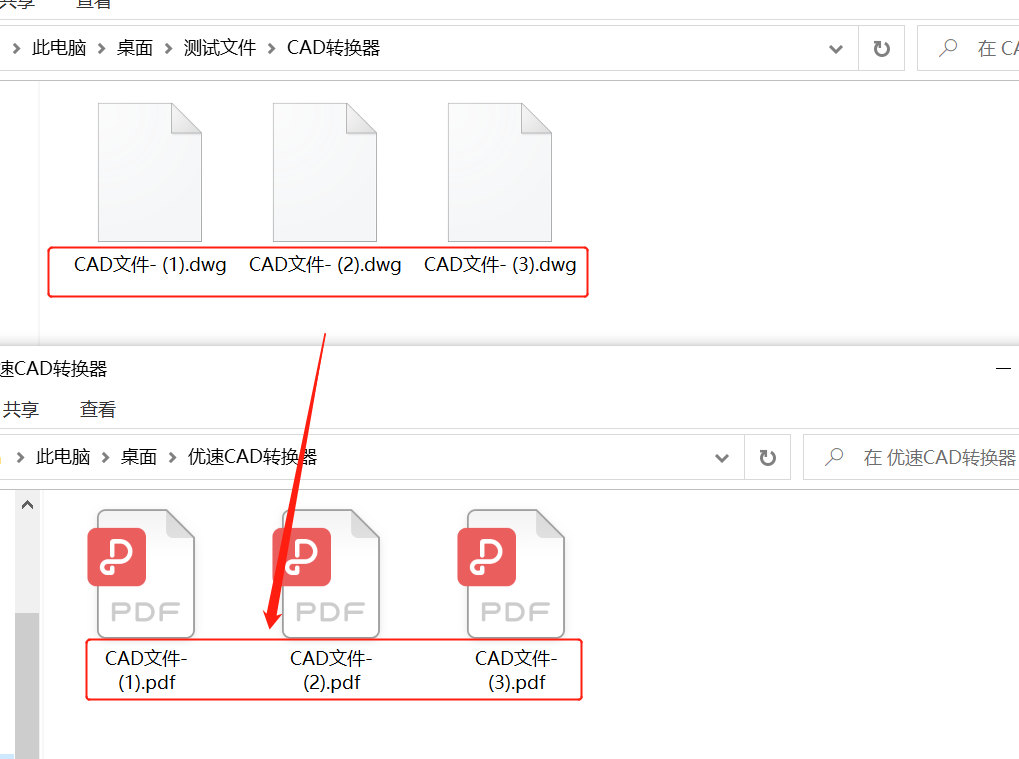The height and width of the screenshot is (759, 1019).
Task: Select the CAD文件- (1).dwg file icon
Action: [x=150, y=172]
